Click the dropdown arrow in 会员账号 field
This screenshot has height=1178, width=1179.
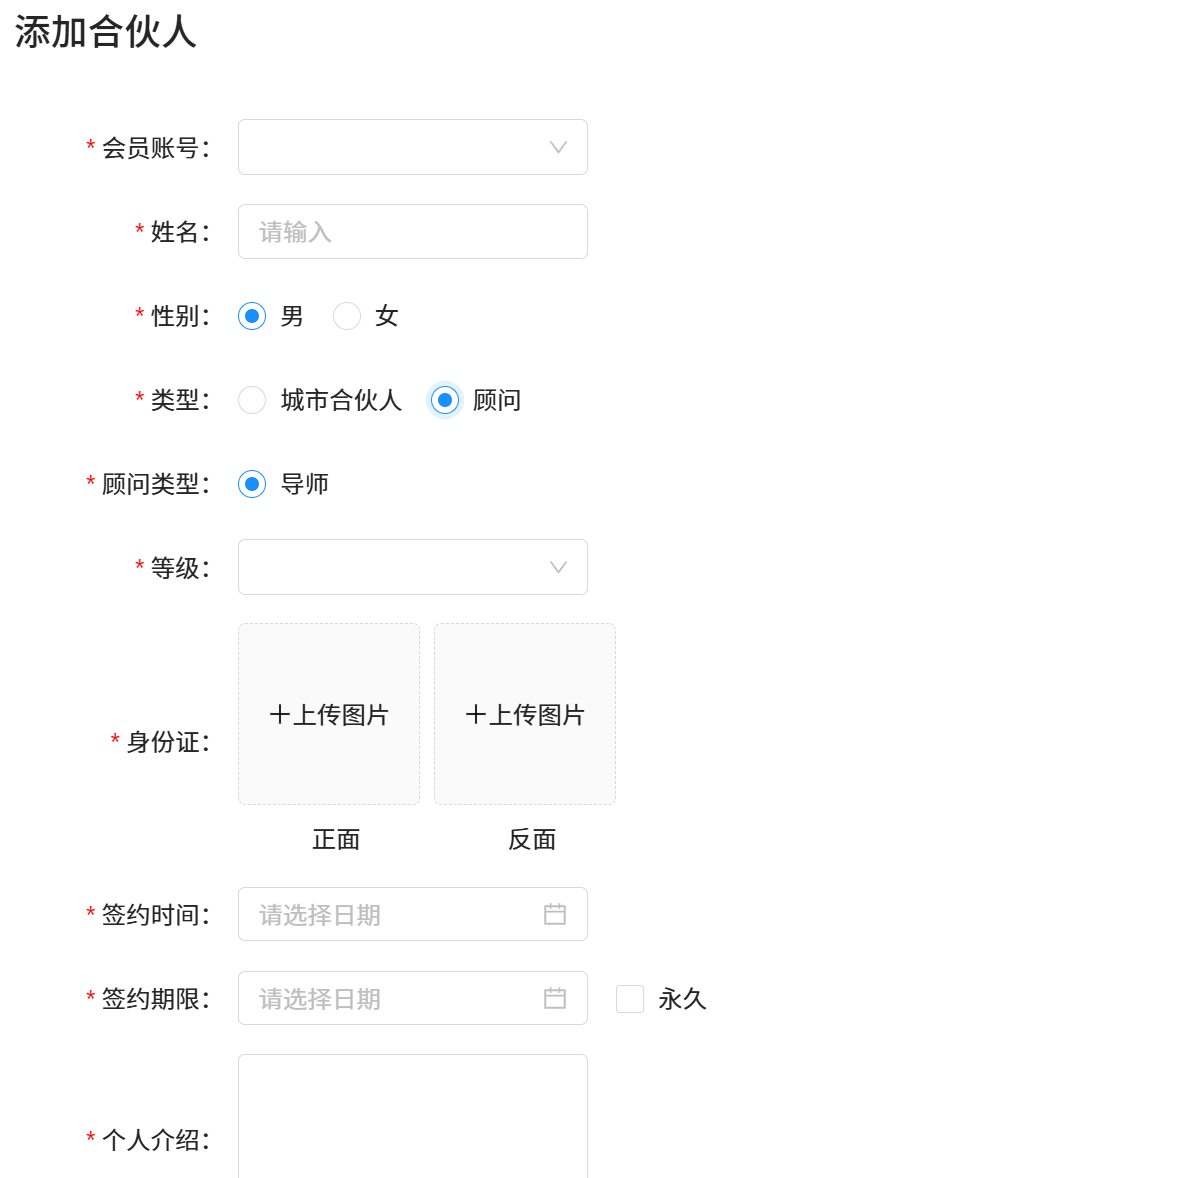point(557,147)
